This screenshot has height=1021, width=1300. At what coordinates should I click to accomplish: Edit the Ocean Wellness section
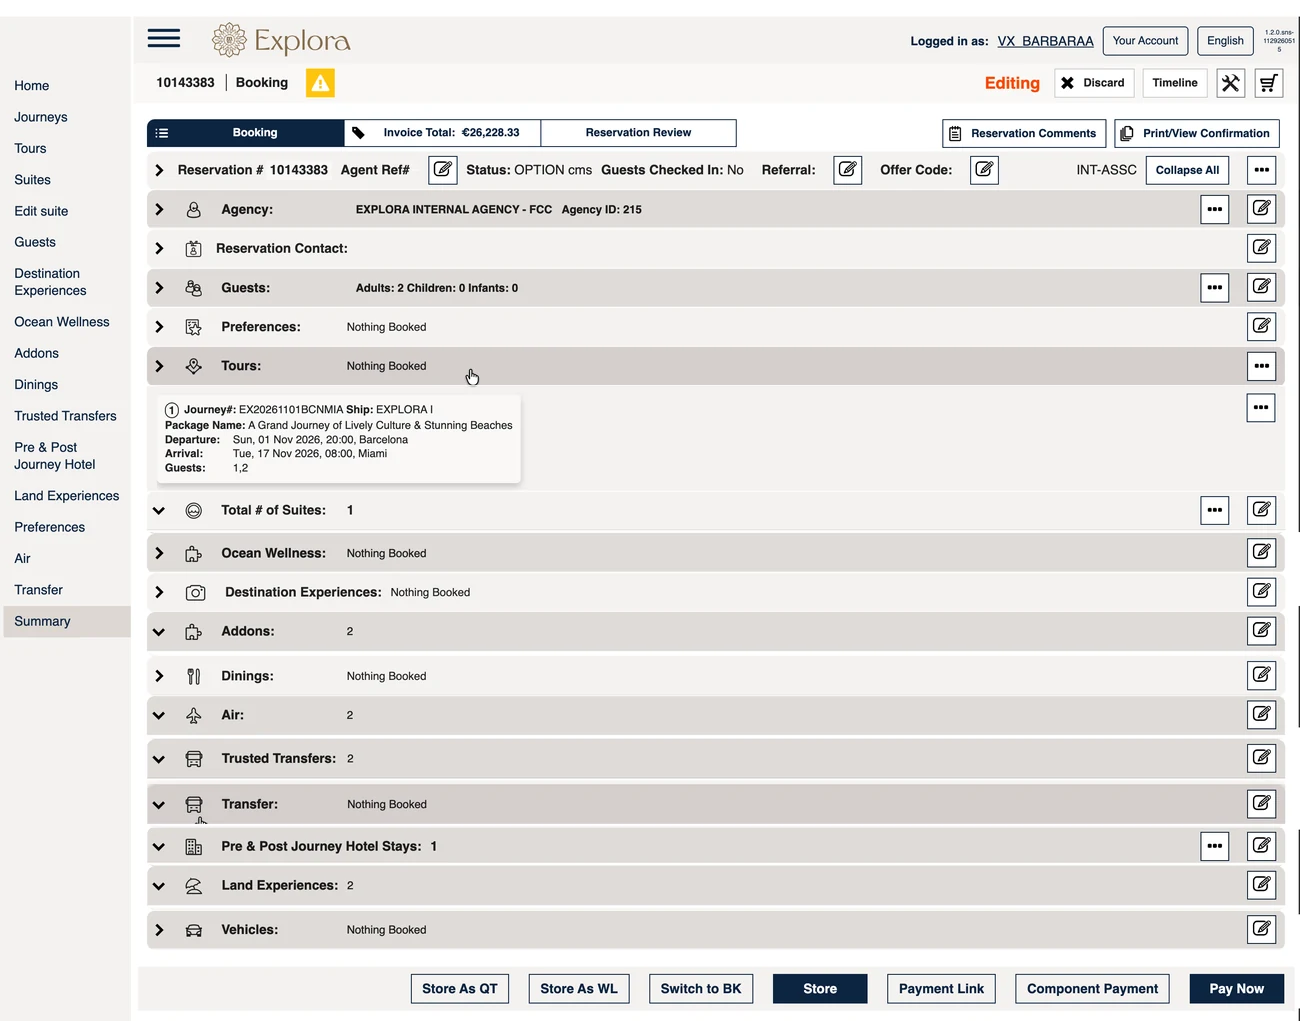pos(1262,553)
